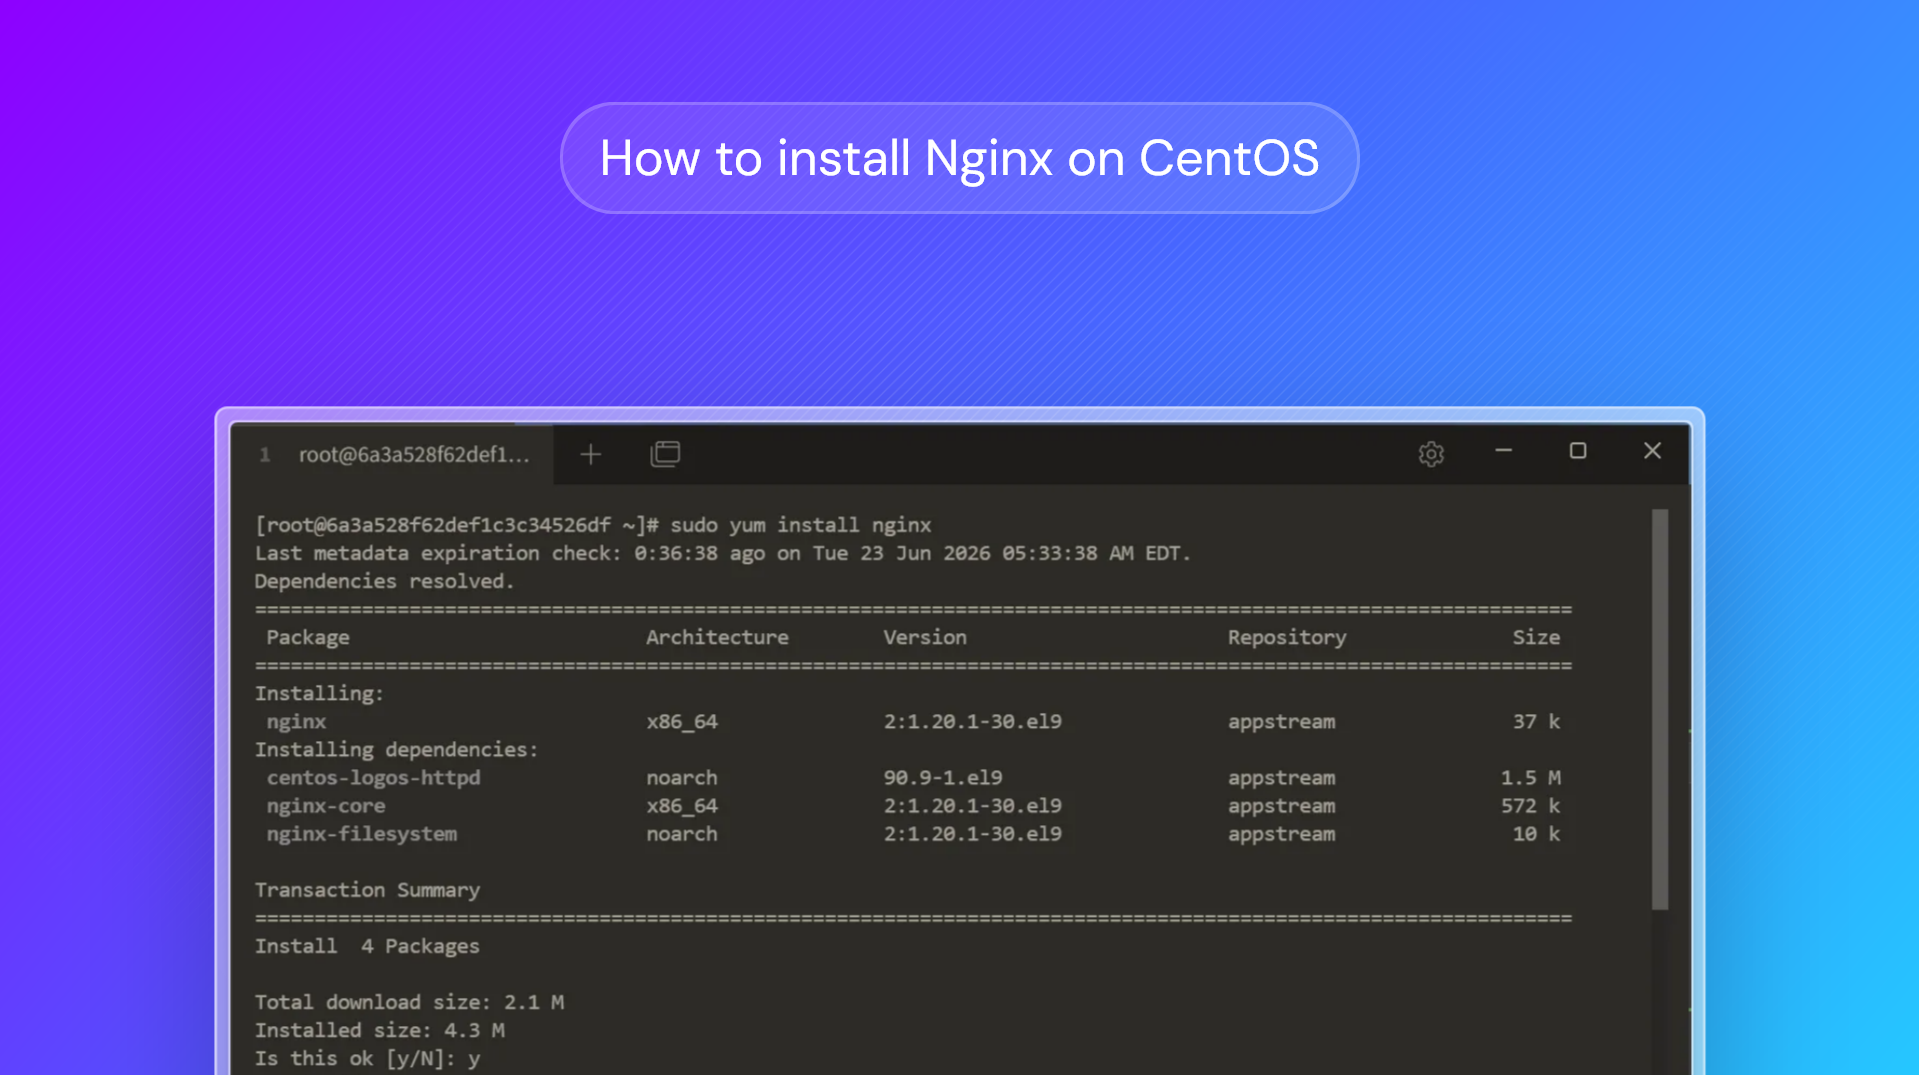The image size is (1920, 1075).
Task: Click the 'Architecture' column header
Action: pyautogui.click(x=717, y=637)
